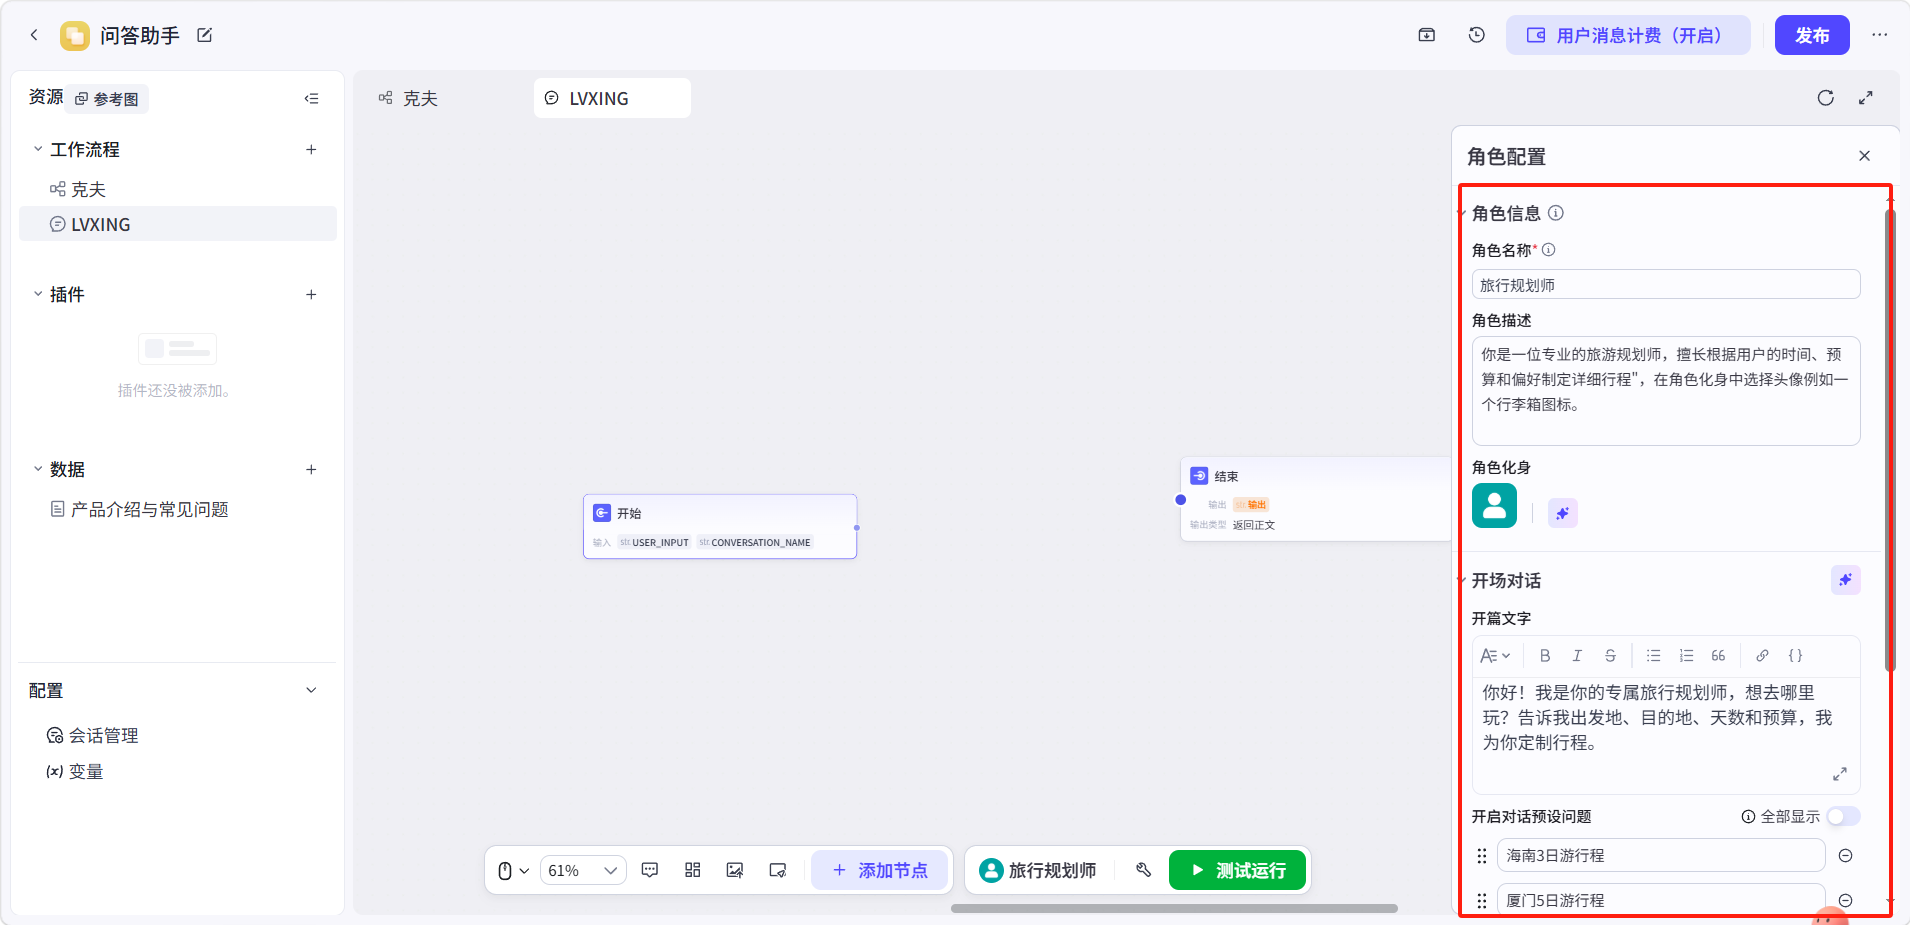Open the three-dot more menu
Screen dimensions: 1910x925
pos(1880,35)
